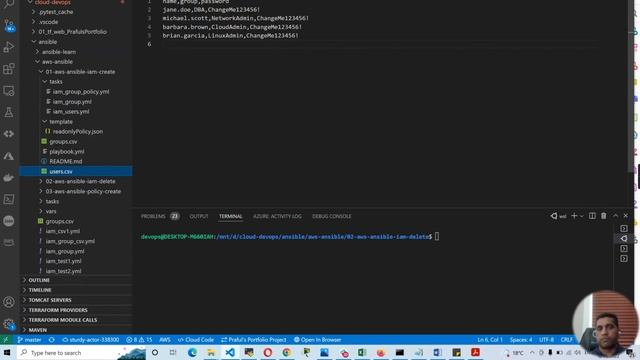Screen dimensions: 640x360
Task: Open Run and Debug from activity bar
Action: pos(9,47)
